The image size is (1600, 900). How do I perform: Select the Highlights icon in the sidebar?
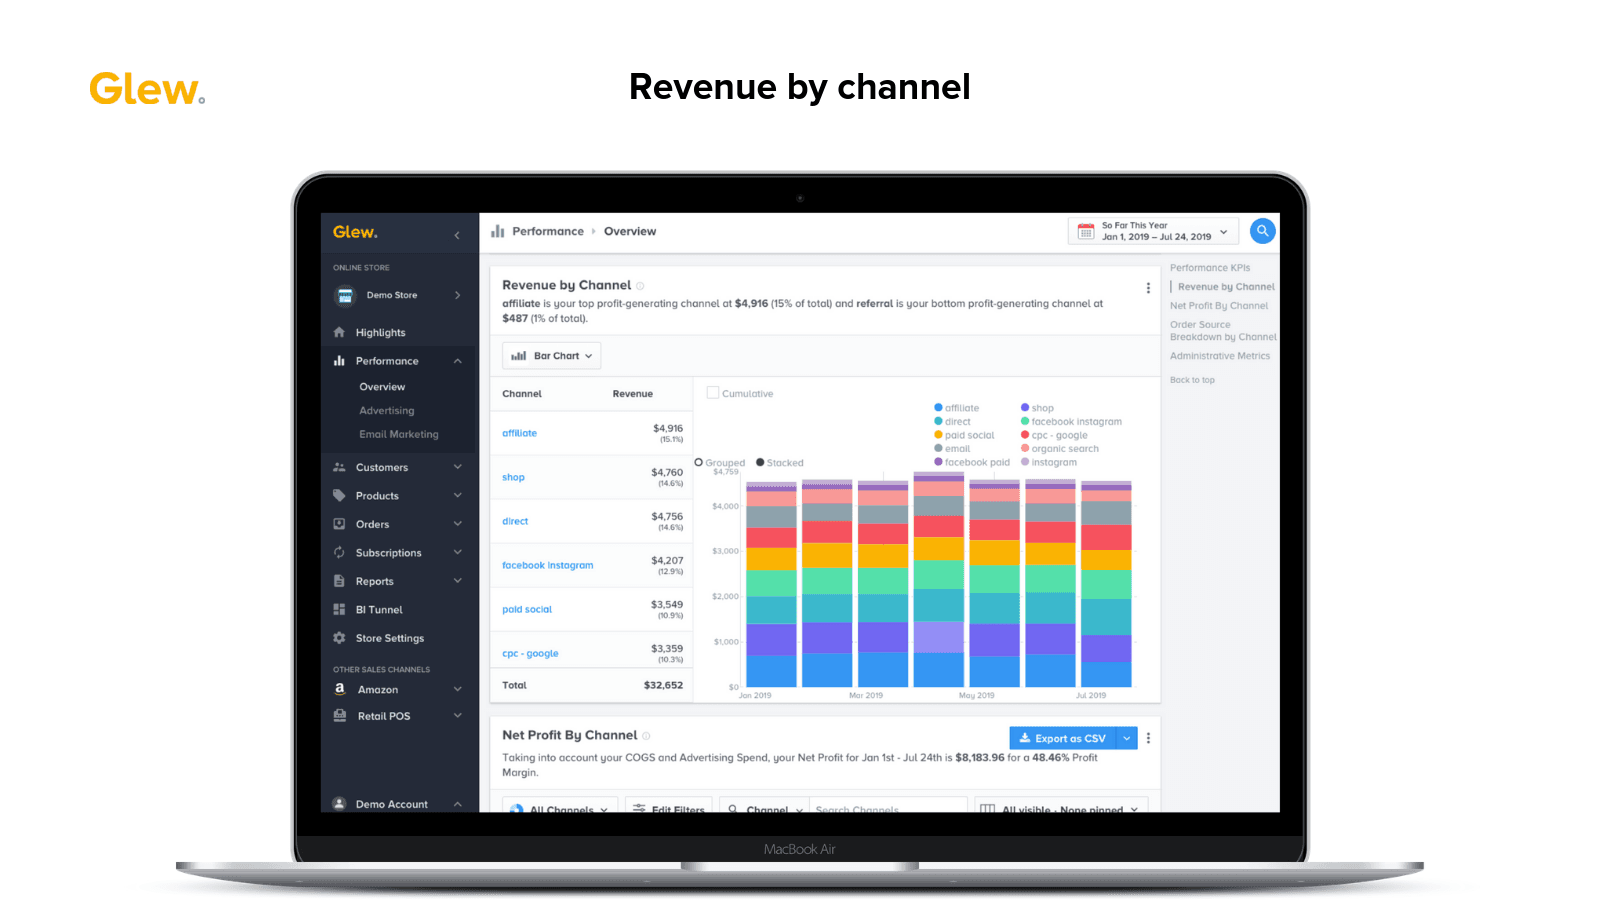341,331
